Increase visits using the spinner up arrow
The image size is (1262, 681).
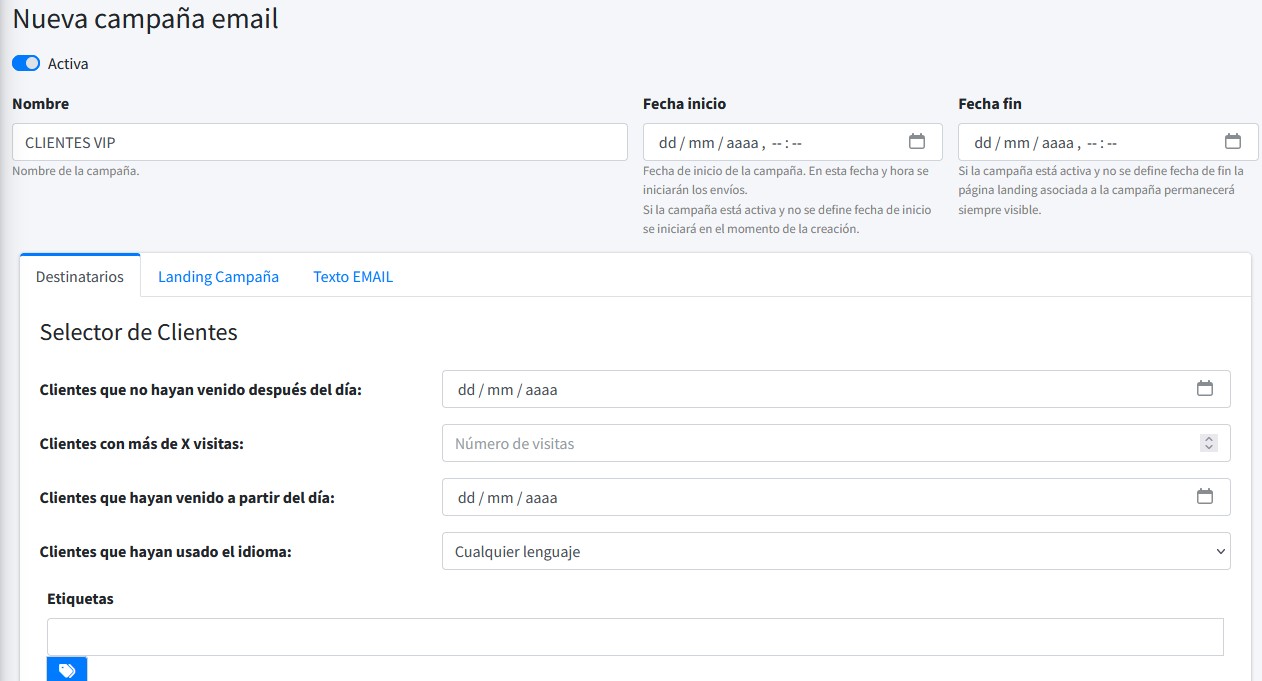1209,438
